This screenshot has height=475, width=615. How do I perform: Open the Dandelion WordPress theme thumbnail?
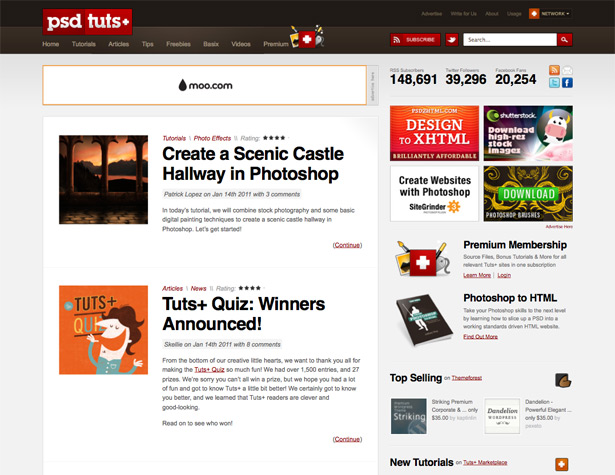tap(502, 416)
